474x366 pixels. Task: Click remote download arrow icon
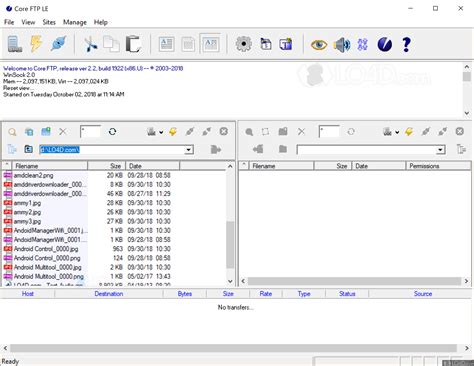click(x=258, y=149)
